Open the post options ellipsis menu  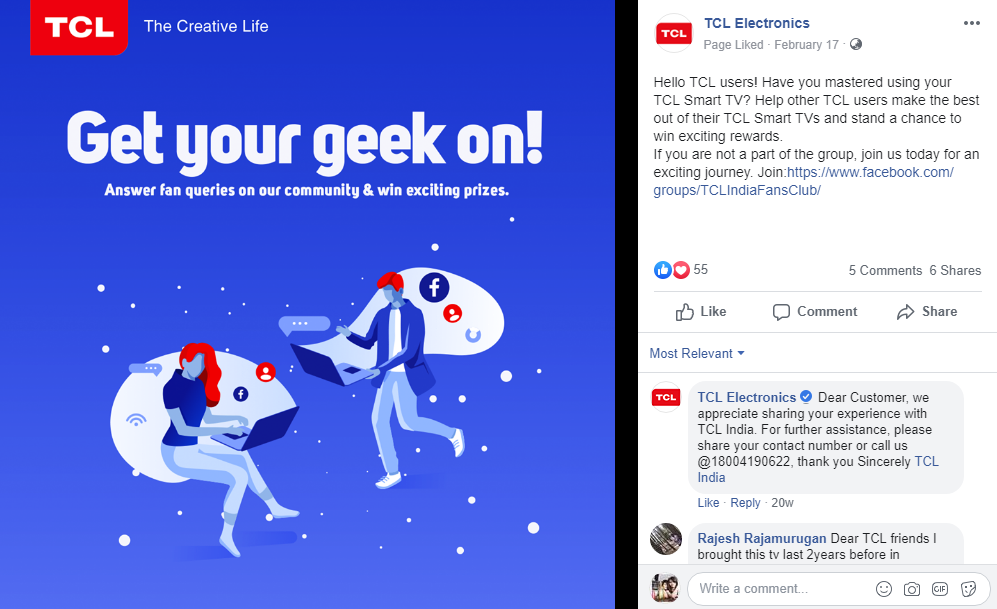[x=972, y=24]
